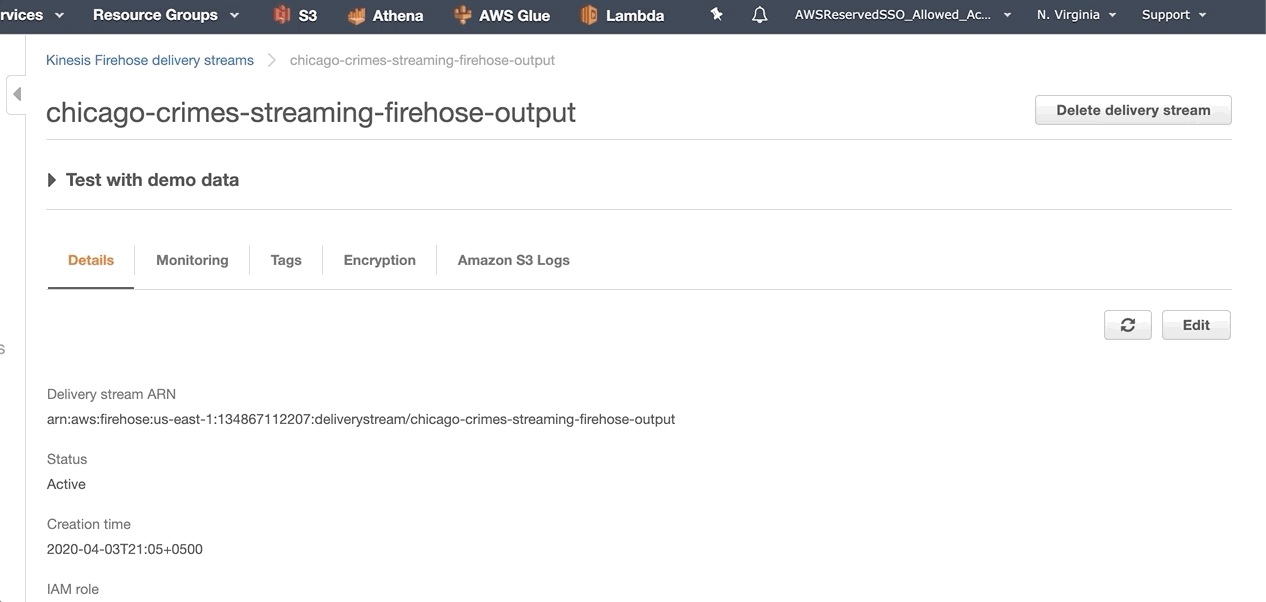Expand Test with demo data section
Image resolution: width=1266 pixels, height=602 pixels.
pyautogui.click(x=143, y=180)
